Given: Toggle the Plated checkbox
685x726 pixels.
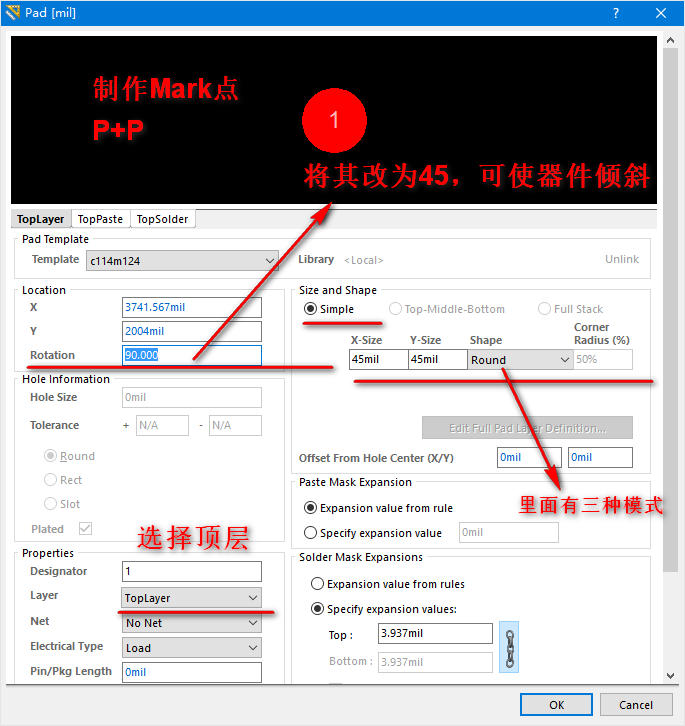Looking at the screenshot, I should click(85, 528).
